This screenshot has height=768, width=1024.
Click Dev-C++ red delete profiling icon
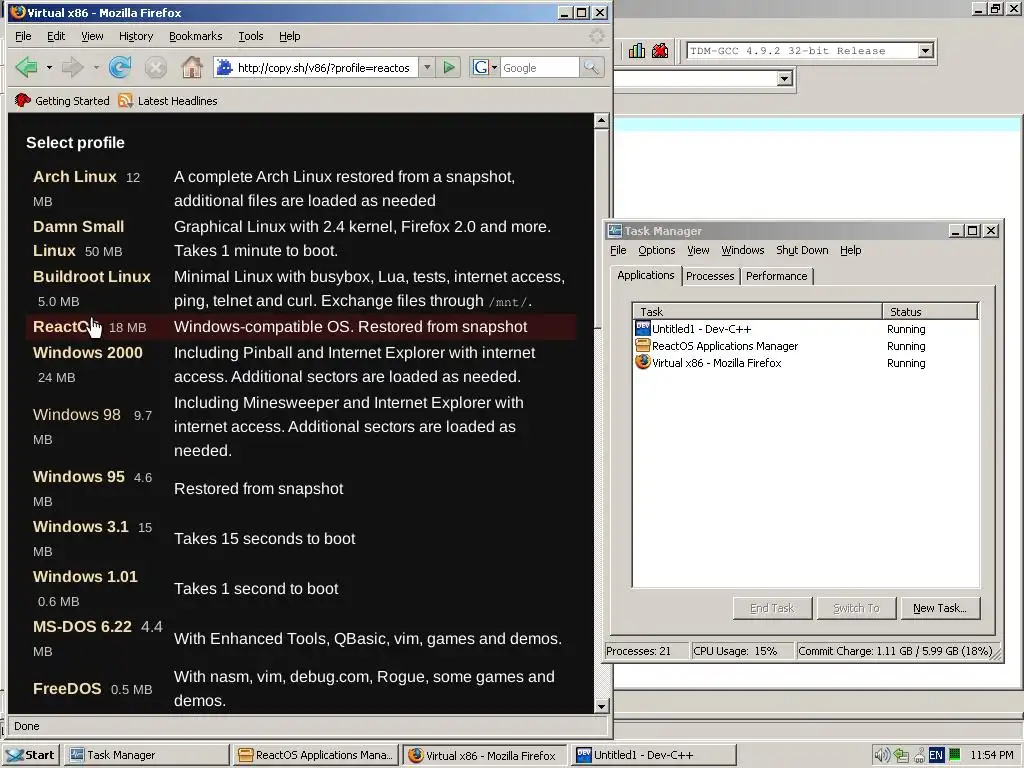pos(660,50)
